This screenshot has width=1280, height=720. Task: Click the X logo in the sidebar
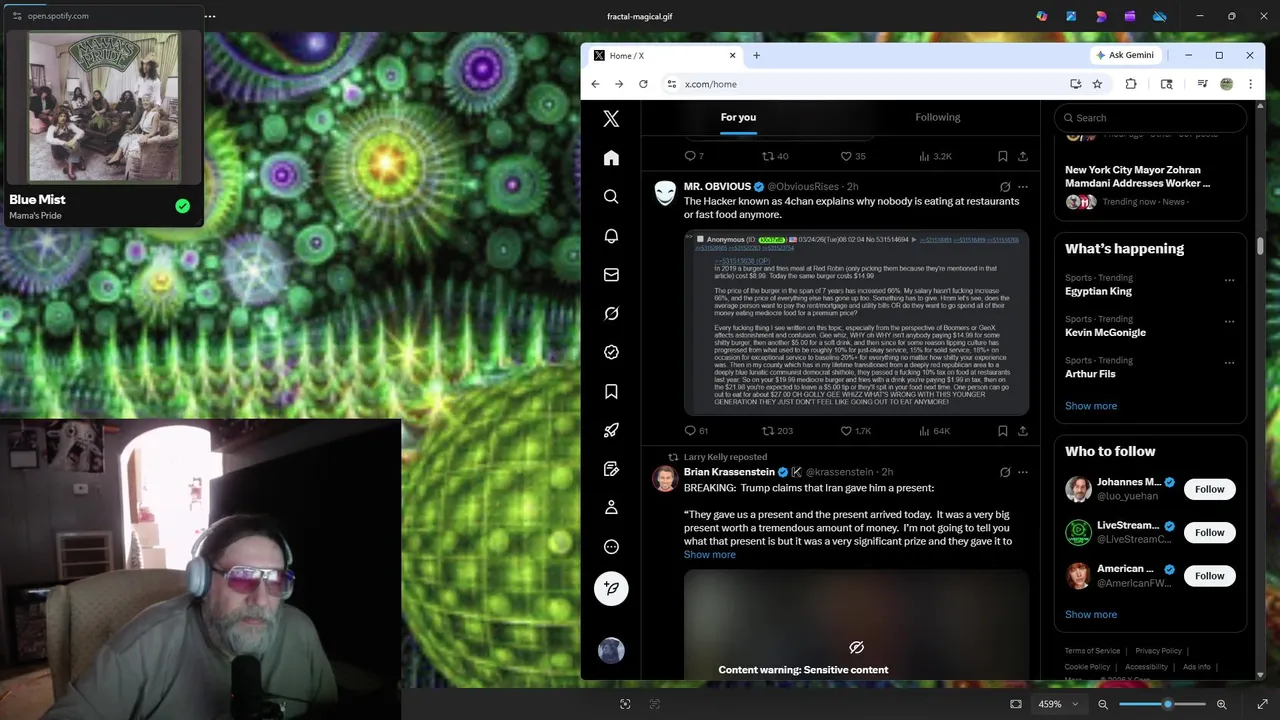pos(611,119)
